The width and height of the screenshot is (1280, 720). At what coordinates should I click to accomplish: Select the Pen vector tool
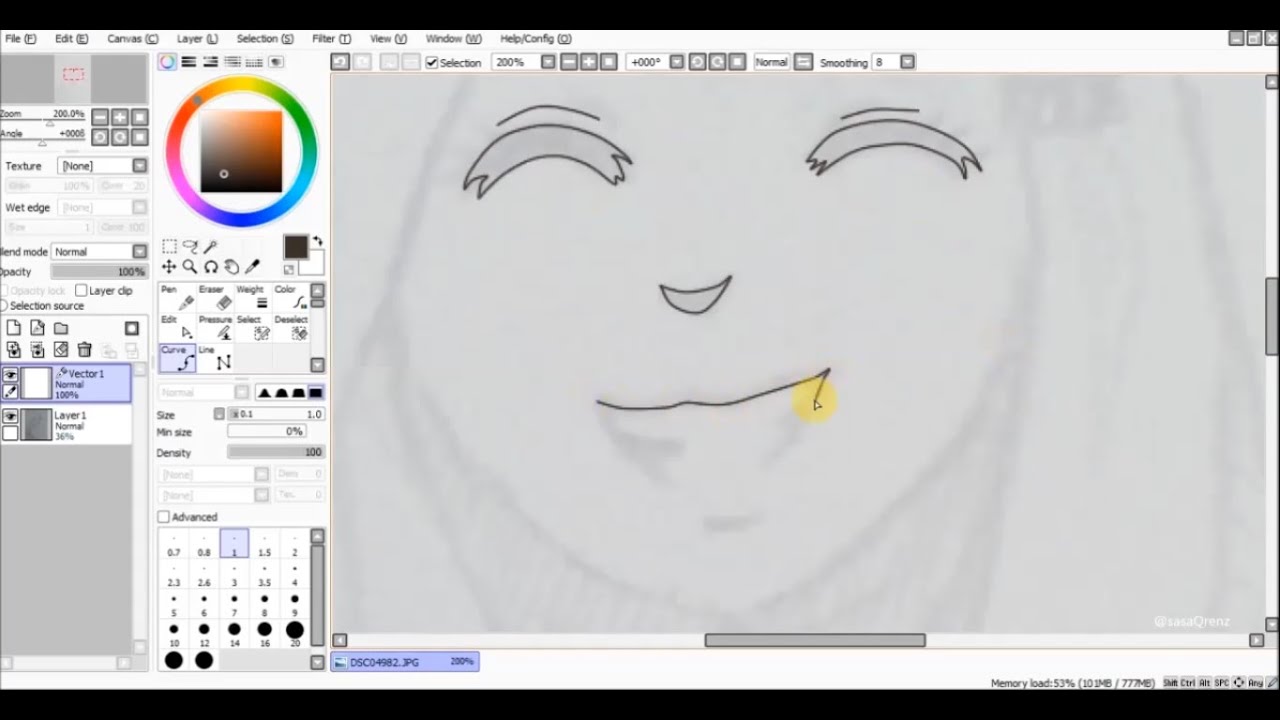pos(177,297)
